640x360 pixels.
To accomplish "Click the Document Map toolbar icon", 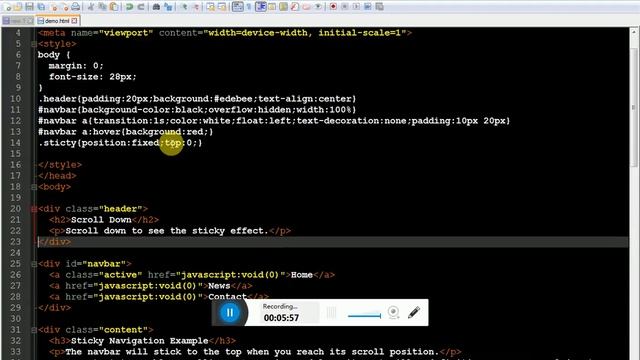I will click(x=284, y=7).
